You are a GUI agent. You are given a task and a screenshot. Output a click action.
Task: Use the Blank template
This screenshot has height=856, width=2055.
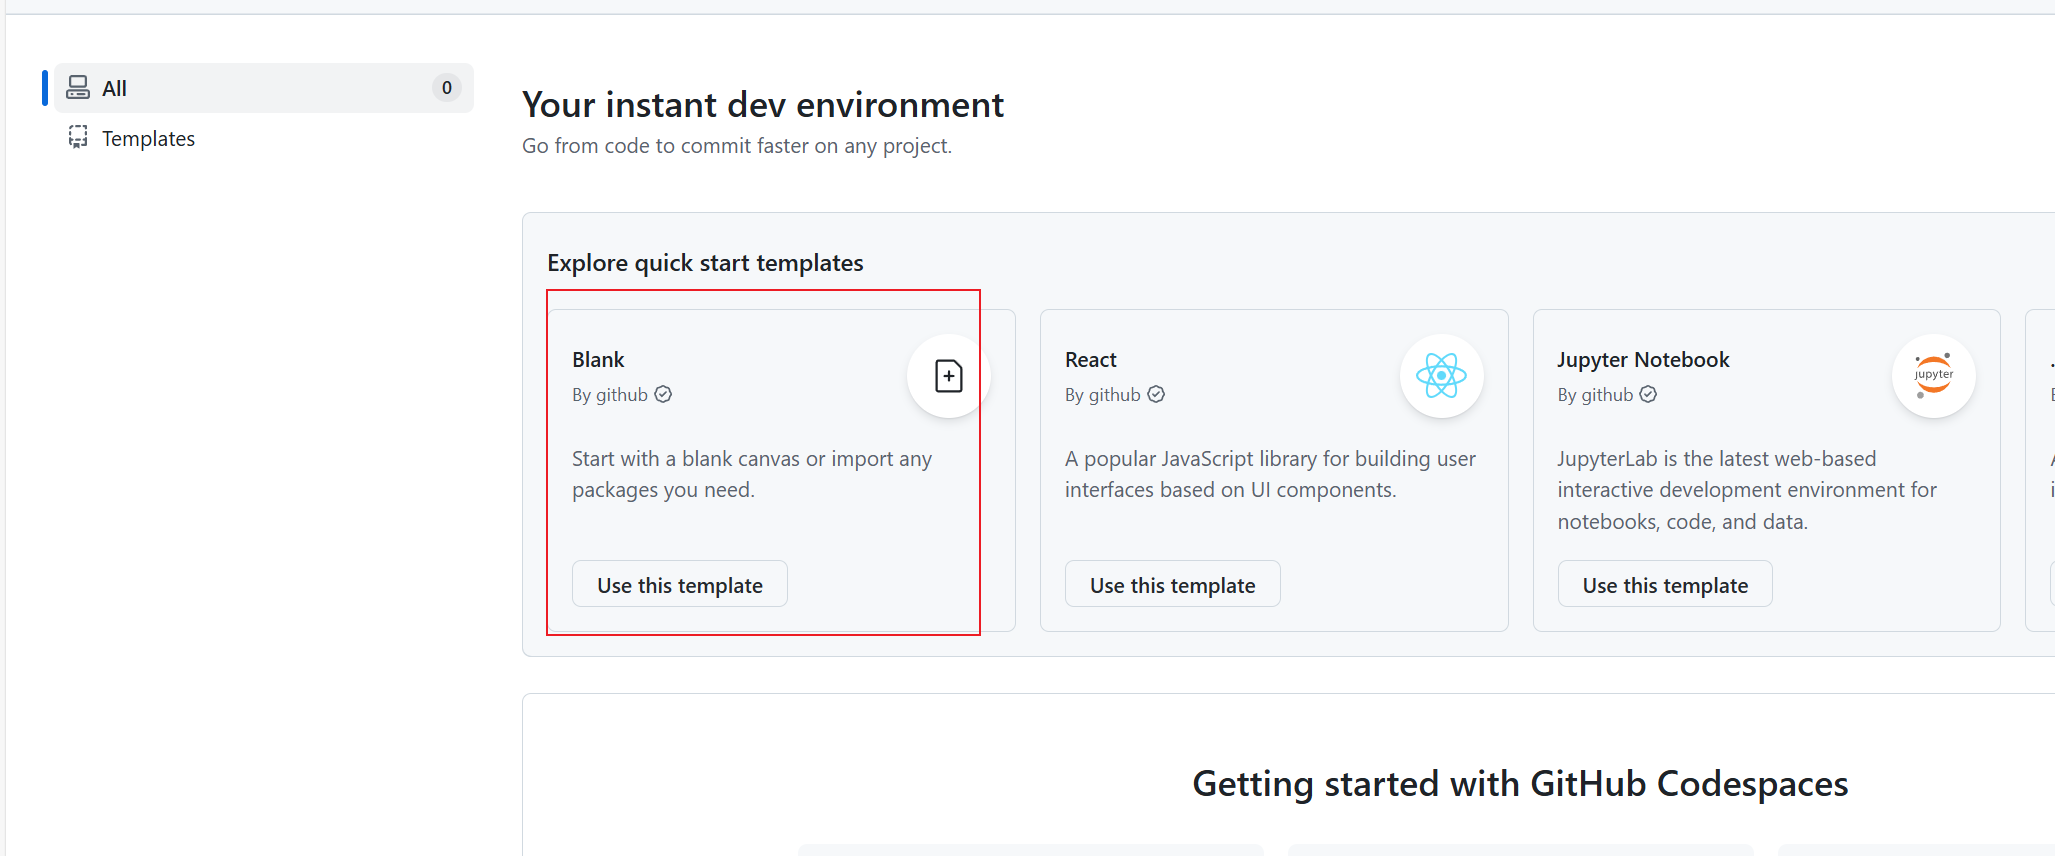679,585
